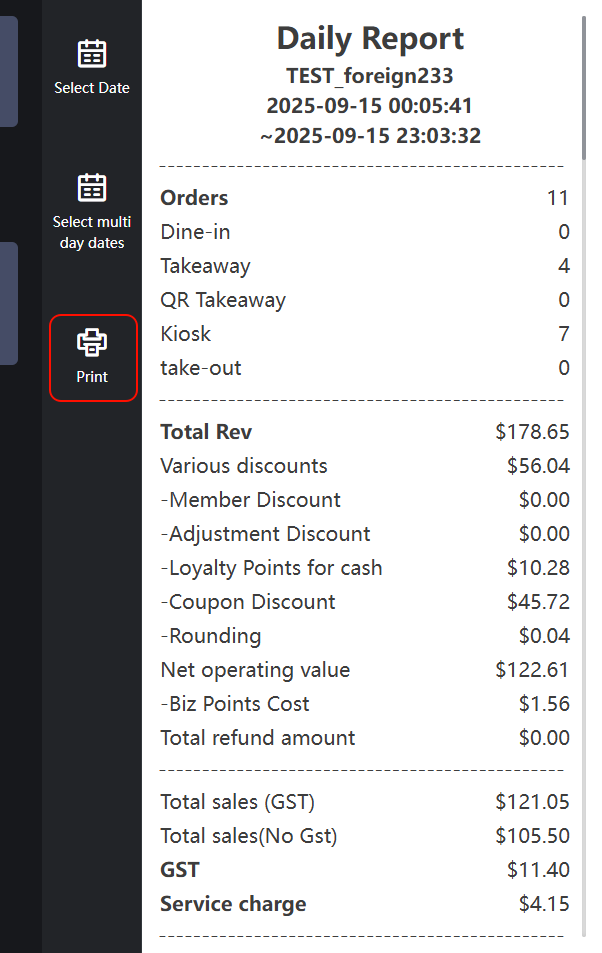Image resolution: width=602 pixels, height=953 pixels.
Task: Click the bold "GST" label
Action: [180, 870]
